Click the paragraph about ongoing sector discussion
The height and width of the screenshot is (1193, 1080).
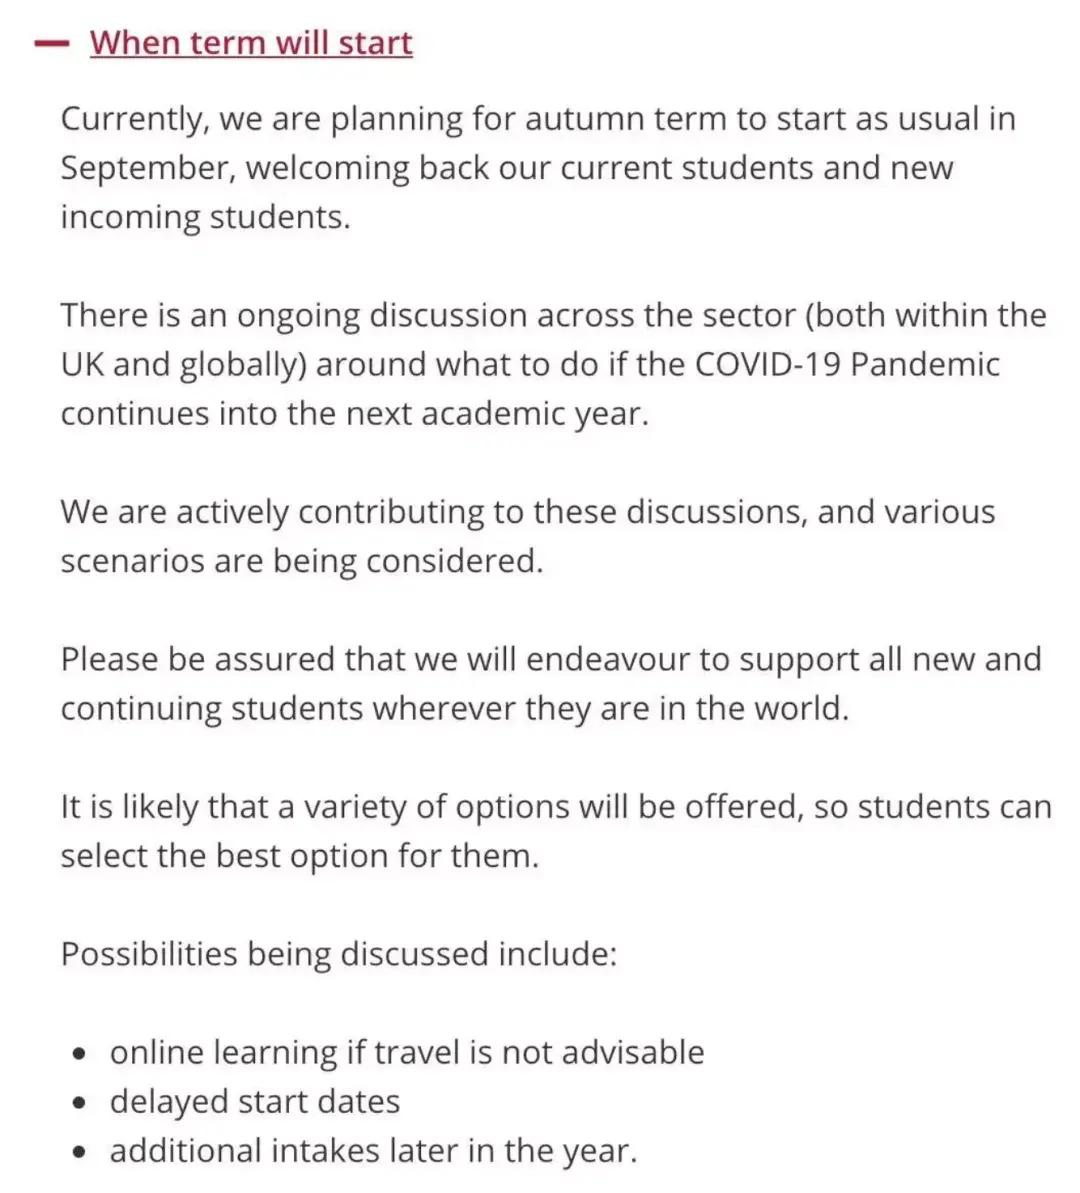point(552,364)
